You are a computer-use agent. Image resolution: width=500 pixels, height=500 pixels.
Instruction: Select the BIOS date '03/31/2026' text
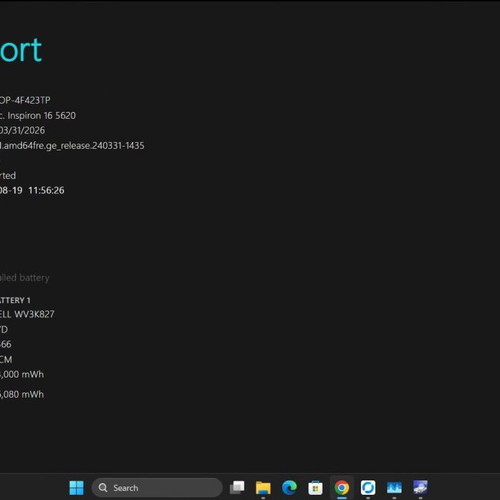(22, 130)
